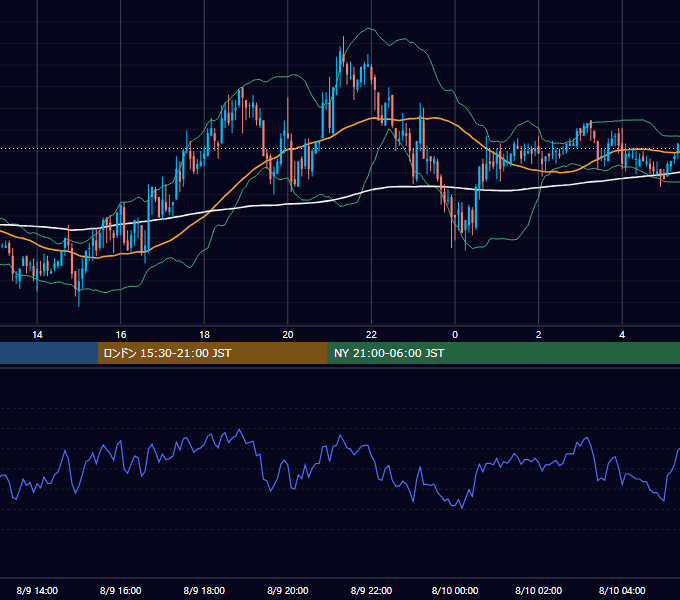Select the blue session bar before ロンドン

pyautogui.click(x=49, y=353)
